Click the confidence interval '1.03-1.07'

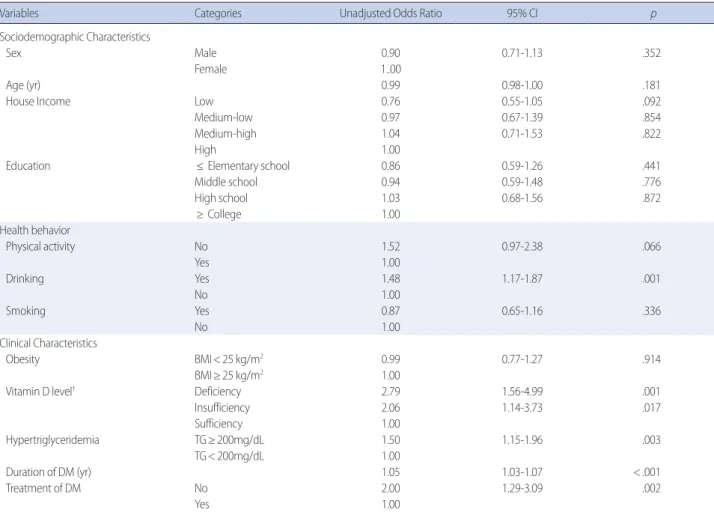coord(522,472)
